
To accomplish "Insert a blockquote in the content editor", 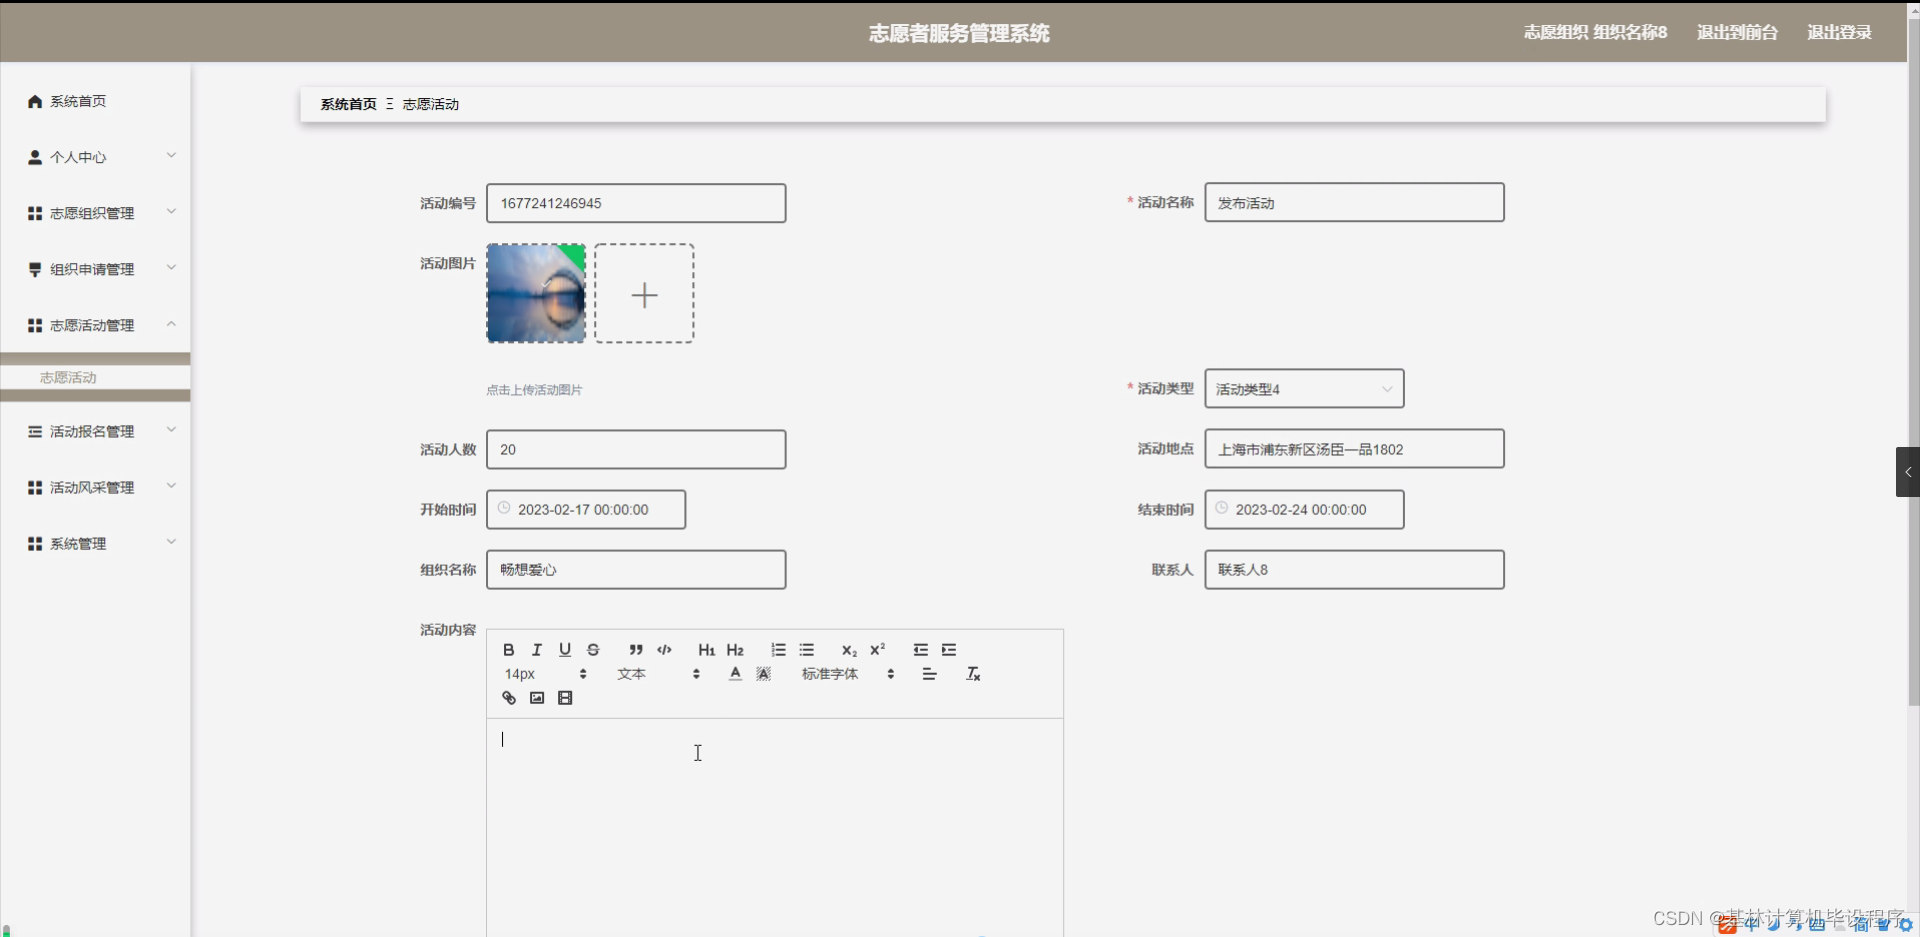I will [635, 650].
